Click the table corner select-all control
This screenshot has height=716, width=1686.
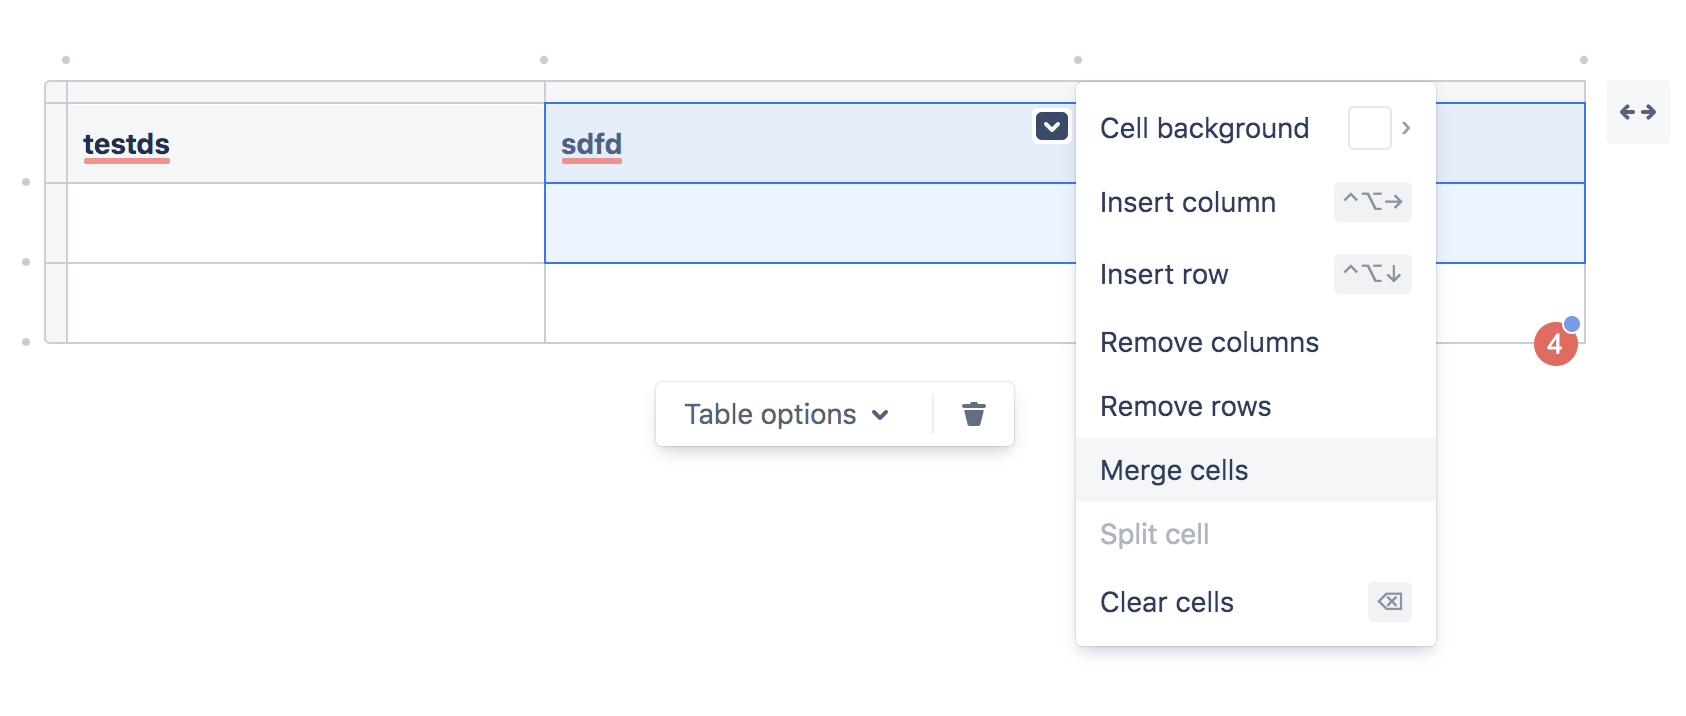tap(56, 92)
